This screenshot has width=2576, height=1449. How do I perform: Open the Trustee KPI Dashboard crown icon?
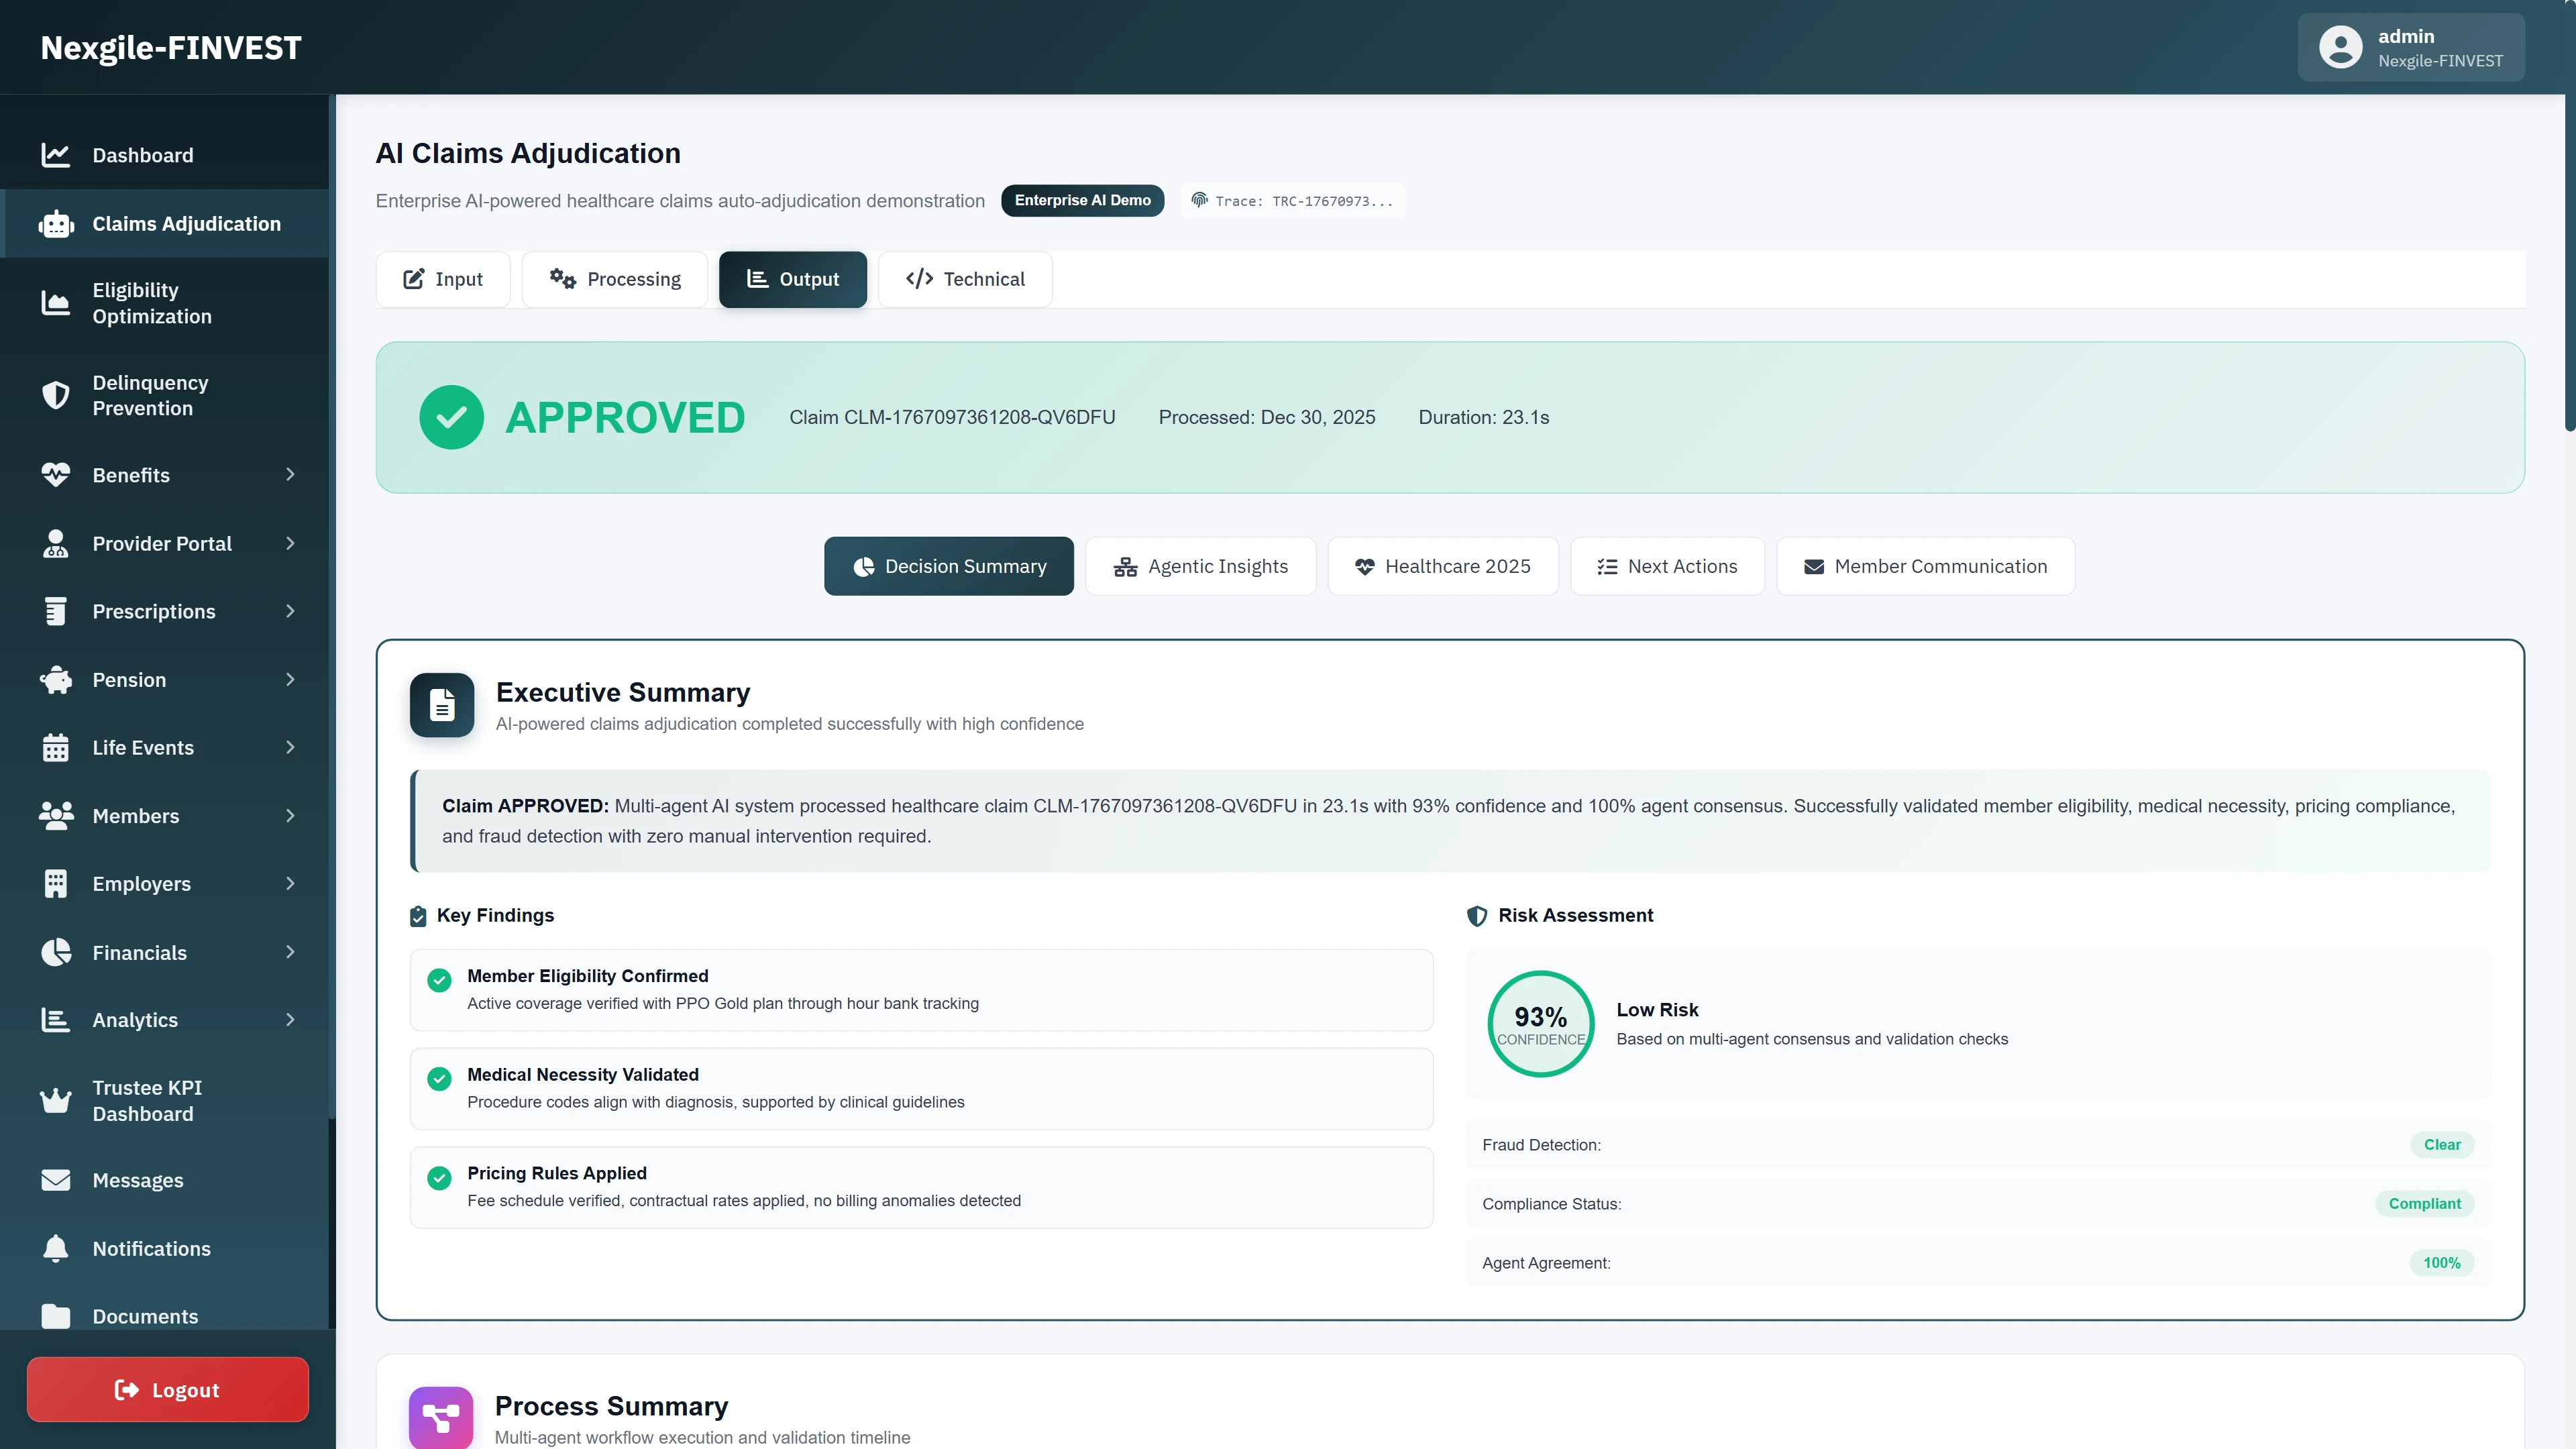coord(56,1100)
